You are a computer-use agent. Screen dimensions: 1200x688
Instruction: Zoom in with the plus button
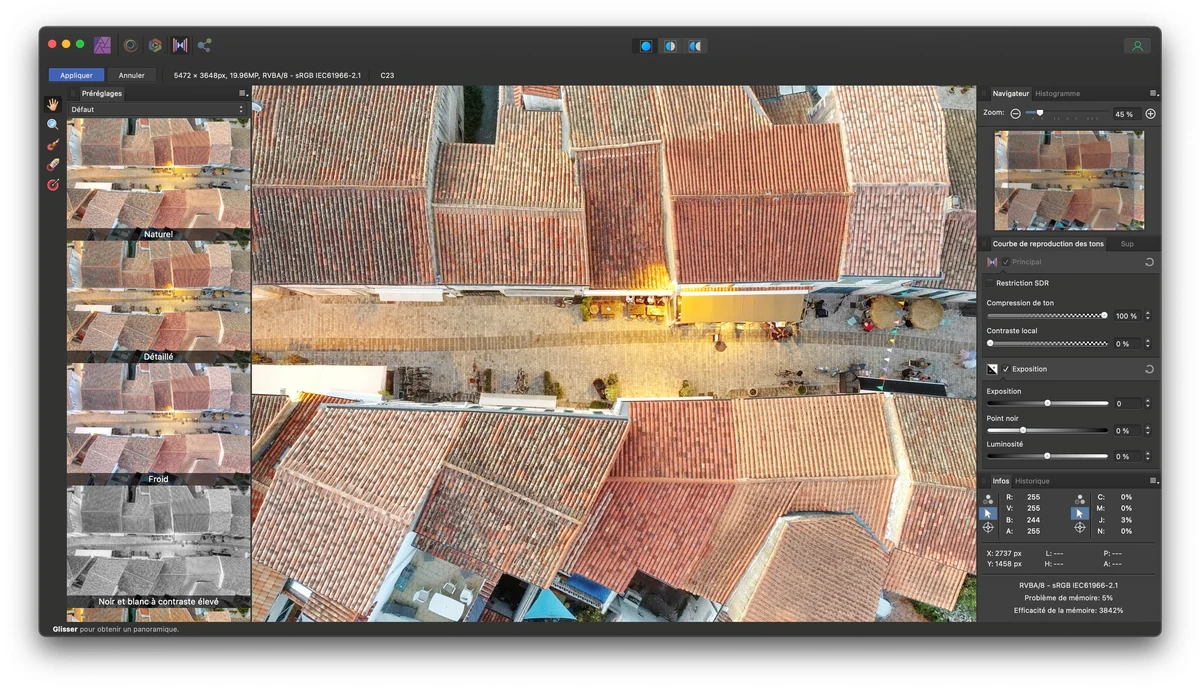(1150, 114)
